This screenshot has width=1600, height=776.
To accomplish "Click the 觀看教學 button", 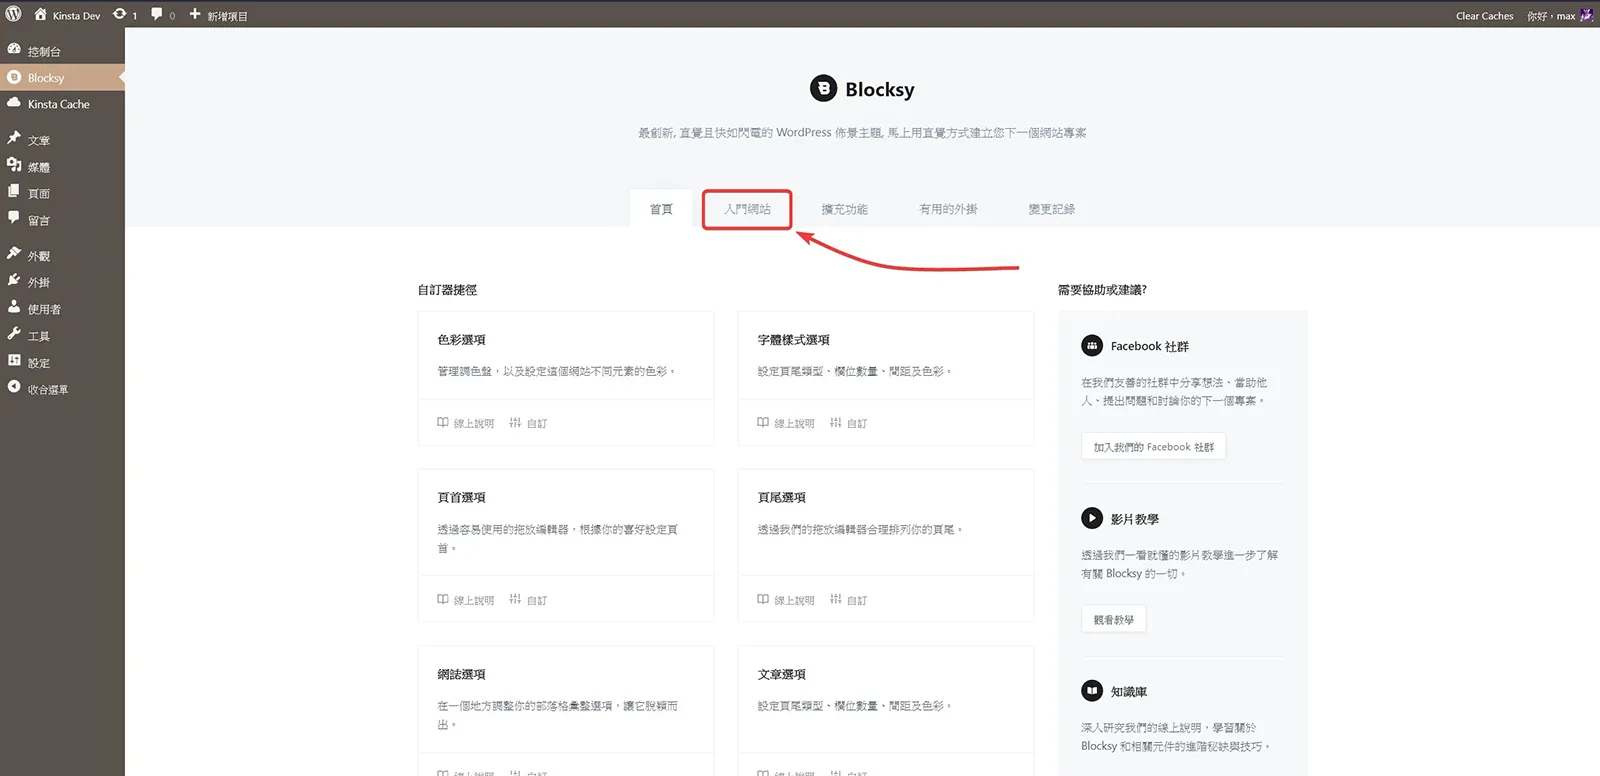I will (x=1114, y=620).
